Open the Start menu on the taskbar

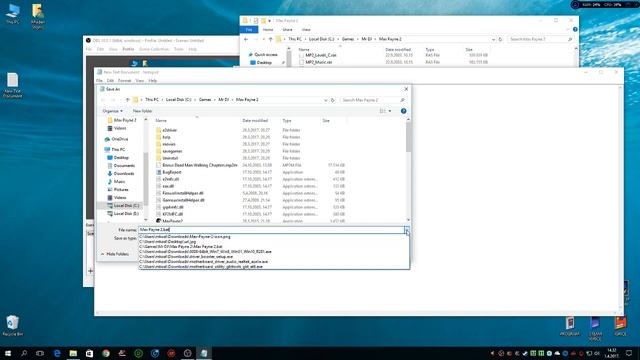click(8, 353)
